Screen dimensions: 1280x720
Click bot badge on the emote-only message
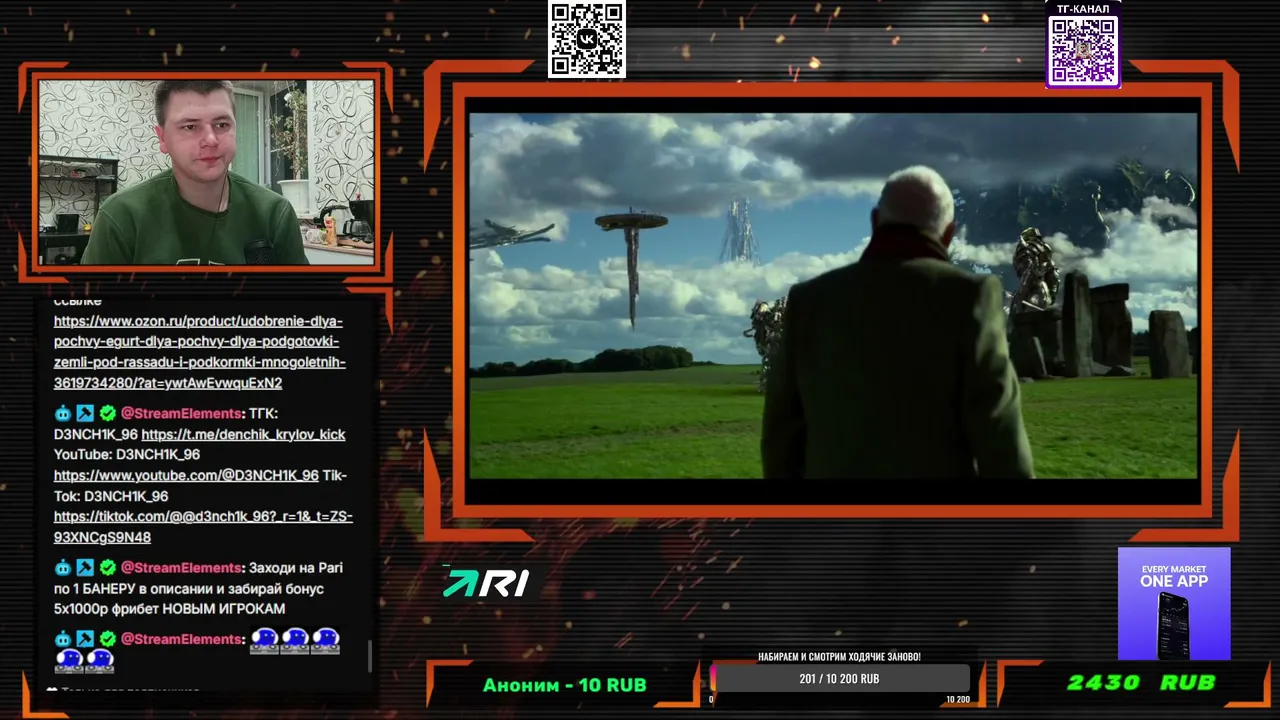(63, 639)
